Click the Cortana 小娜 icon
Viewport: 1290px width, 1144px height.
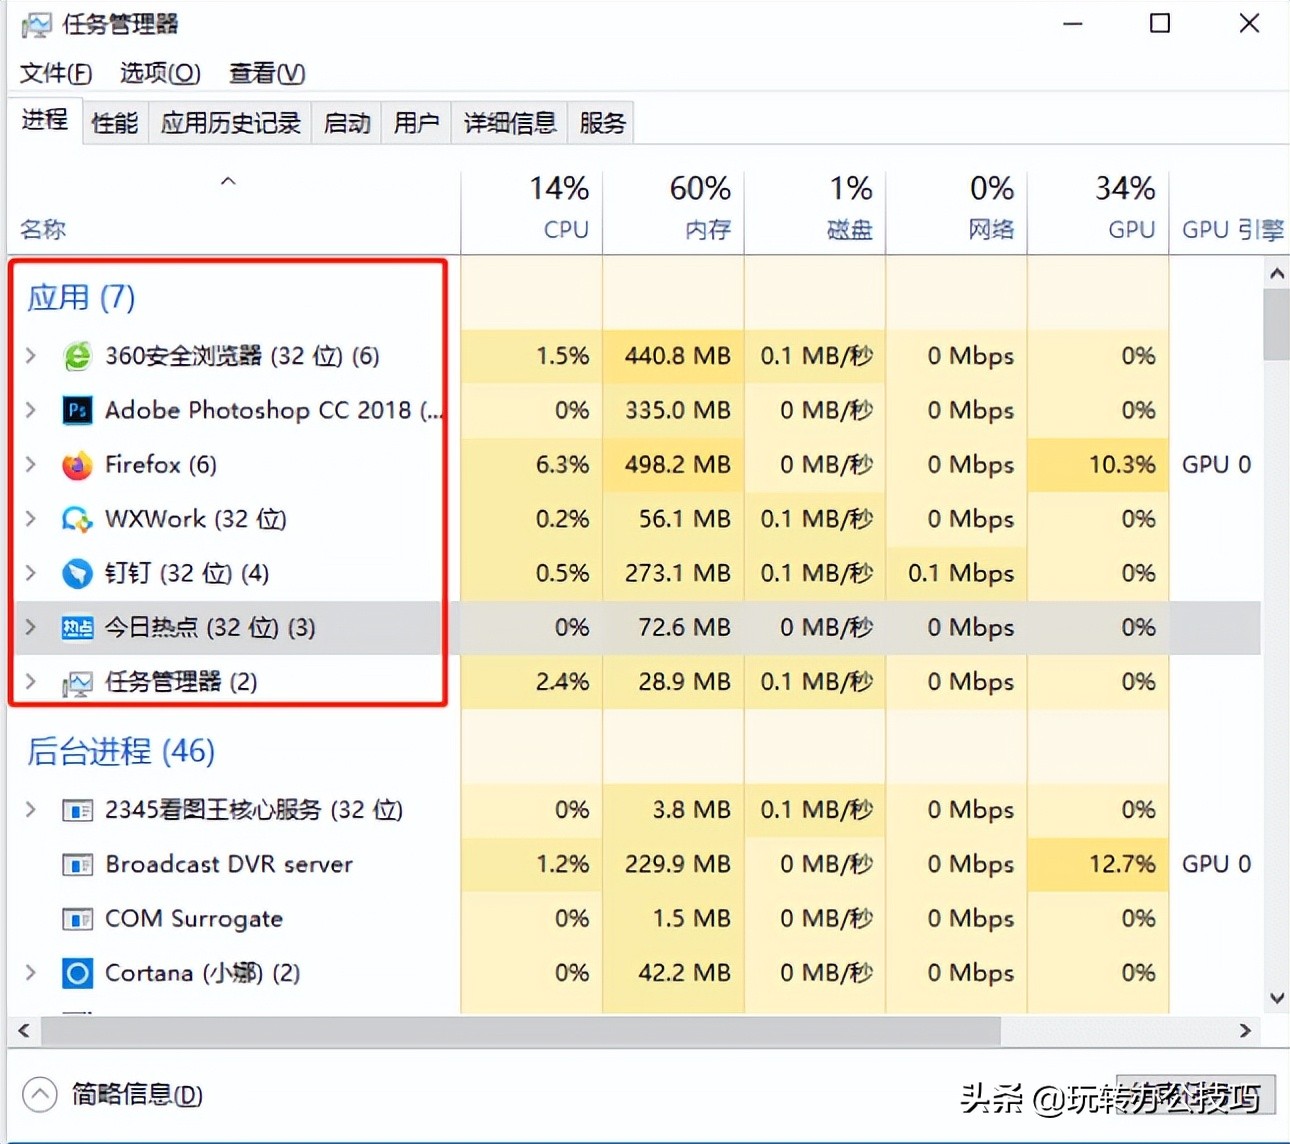point(76,972)
